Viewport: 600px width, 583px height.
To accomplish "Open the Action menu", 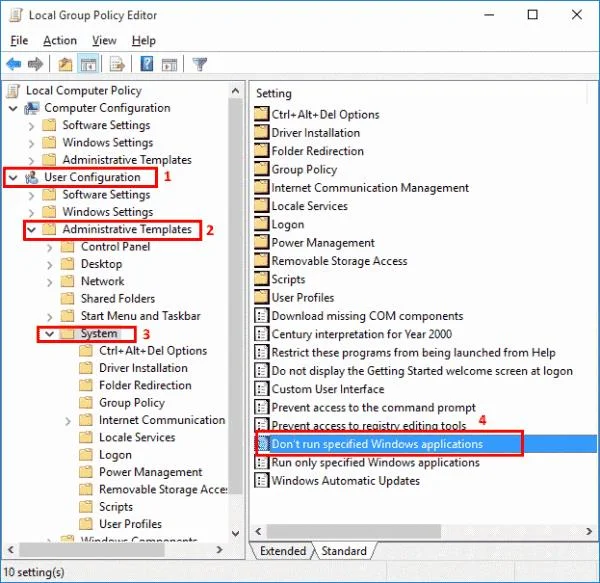I will coord(60,41).
